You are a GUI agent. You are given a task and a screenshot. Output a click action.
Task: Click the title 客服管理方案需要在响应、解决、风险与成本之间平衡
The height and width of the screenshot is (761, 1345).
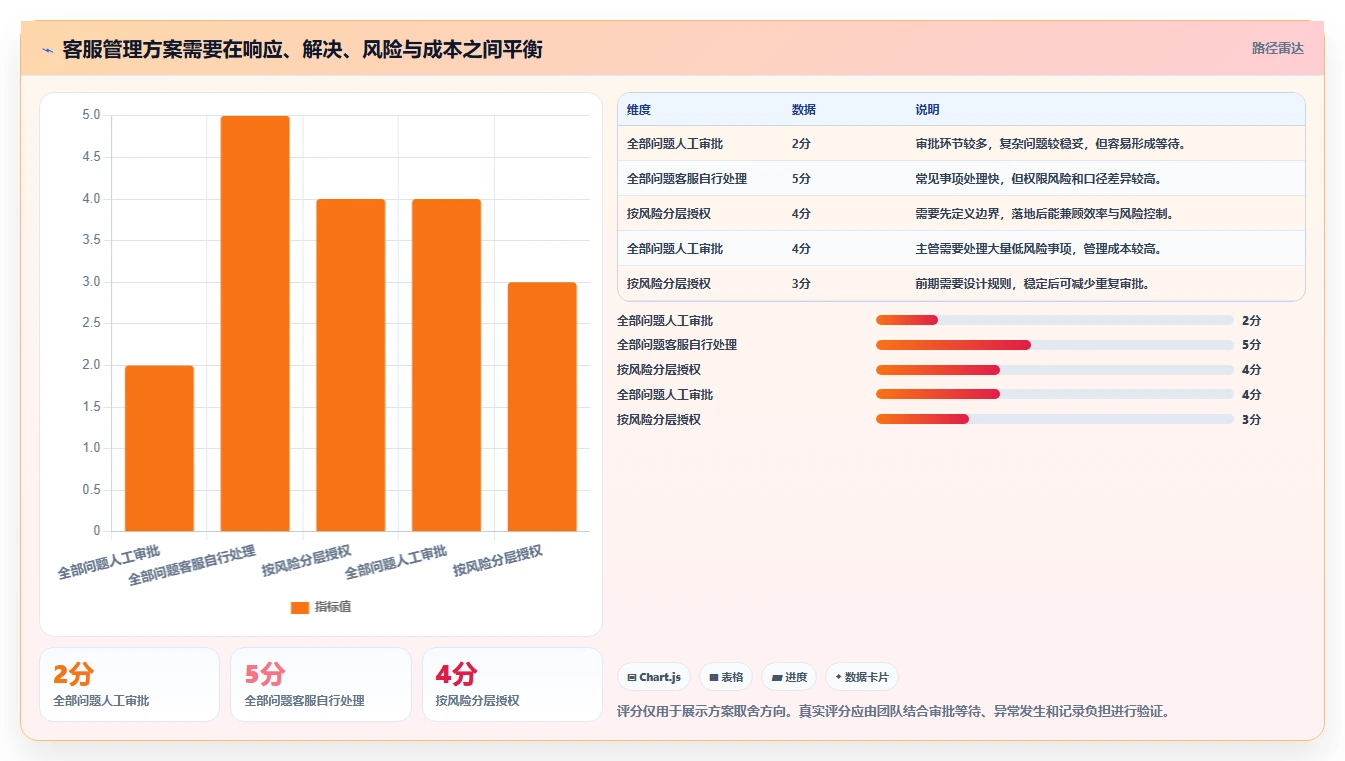pos(302,49)
